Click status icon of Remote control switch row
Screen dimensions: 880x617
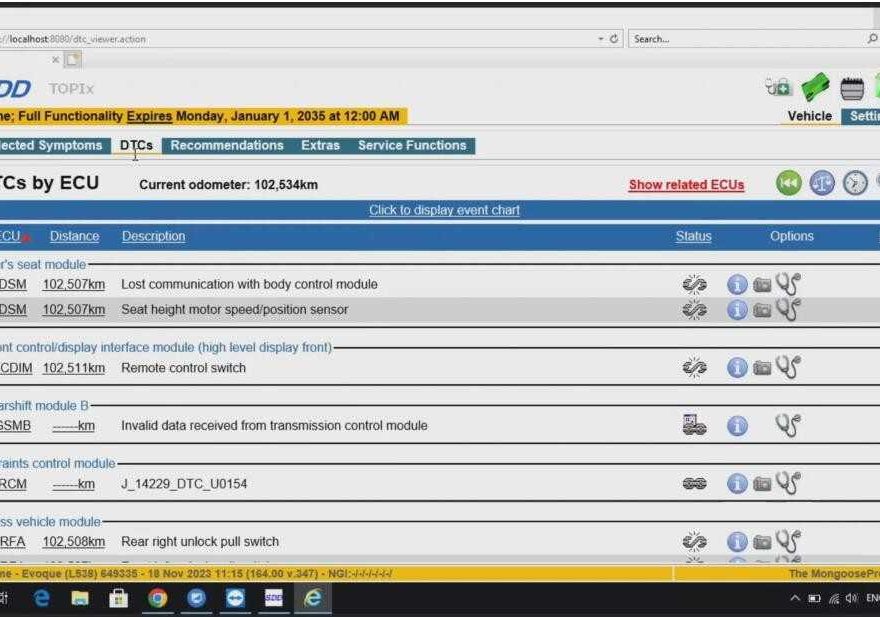[x=694, y=368]
